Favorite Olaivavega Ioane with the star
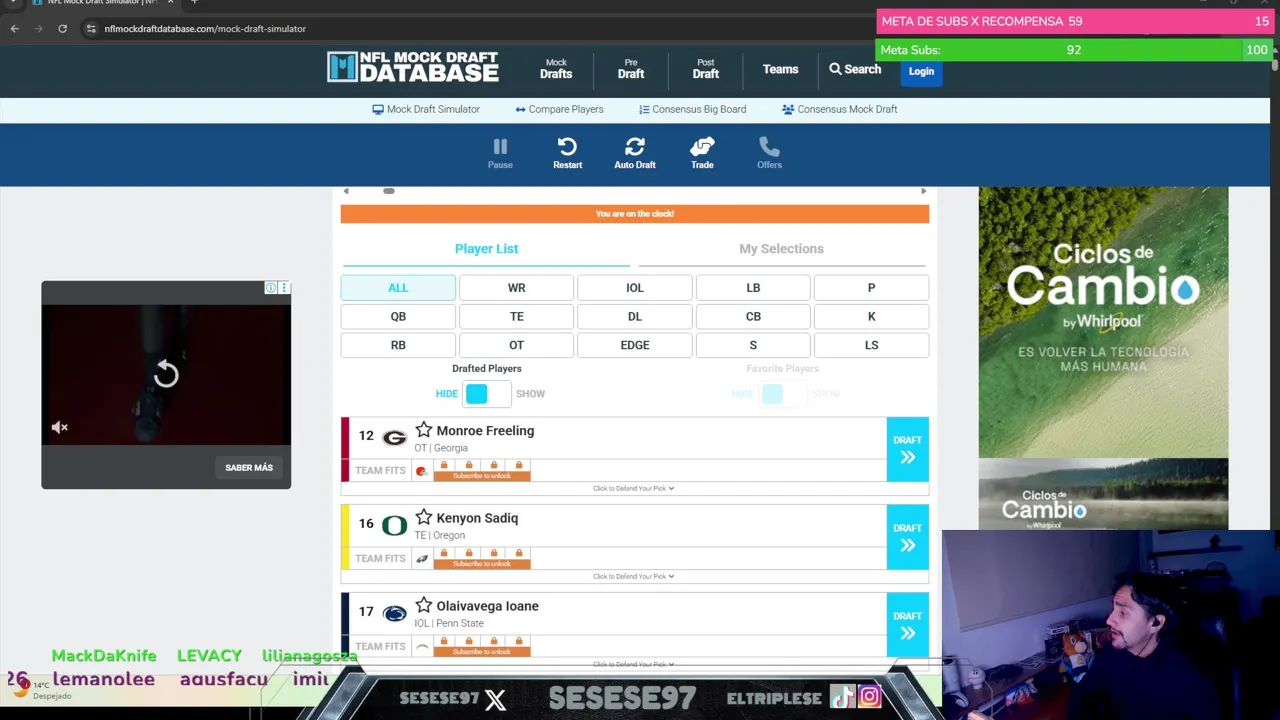1280x720 pixels. point(424,605)
